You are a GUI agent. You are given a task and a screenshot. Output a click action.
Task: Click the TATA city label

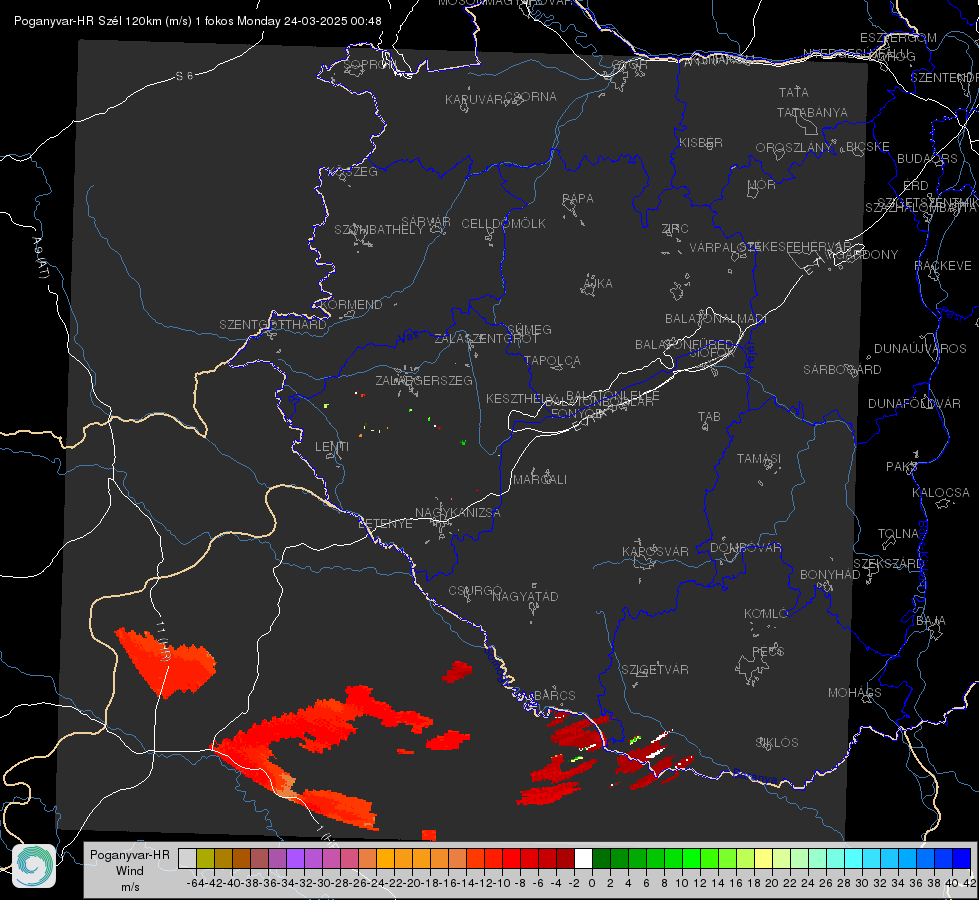[794, 92]
